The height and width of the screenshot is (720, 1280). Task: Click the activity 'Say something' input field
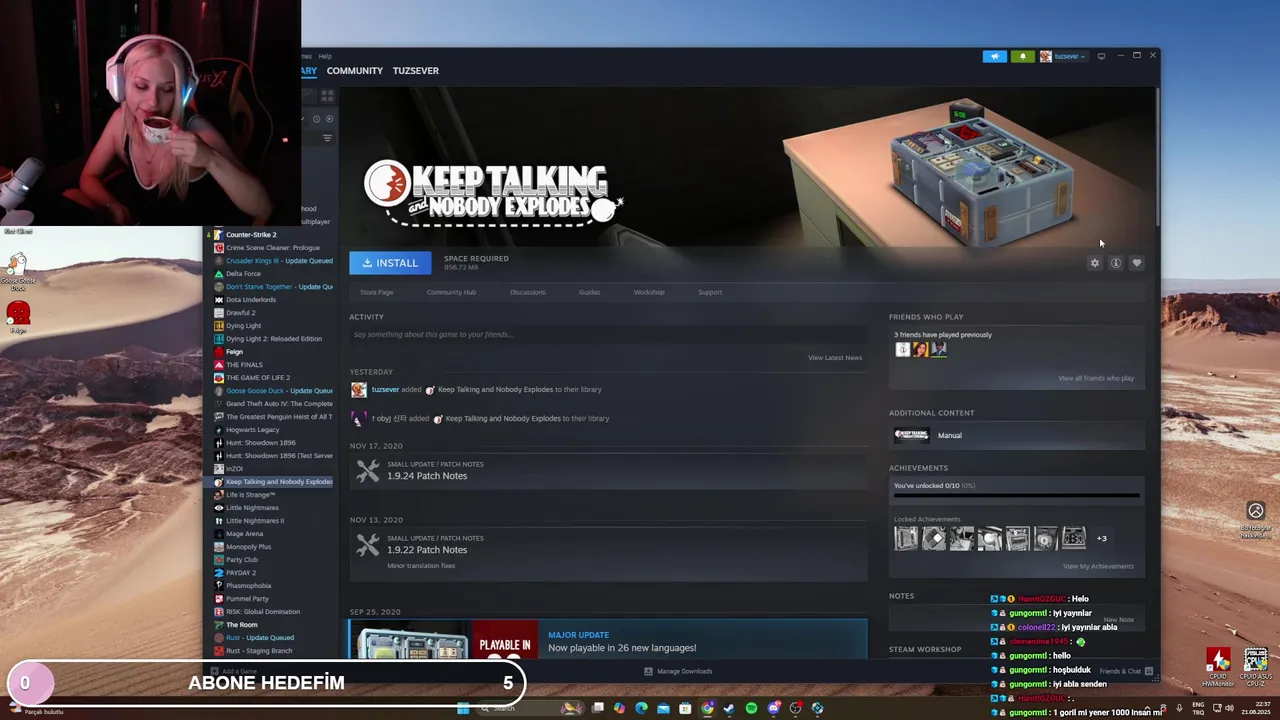608,335
